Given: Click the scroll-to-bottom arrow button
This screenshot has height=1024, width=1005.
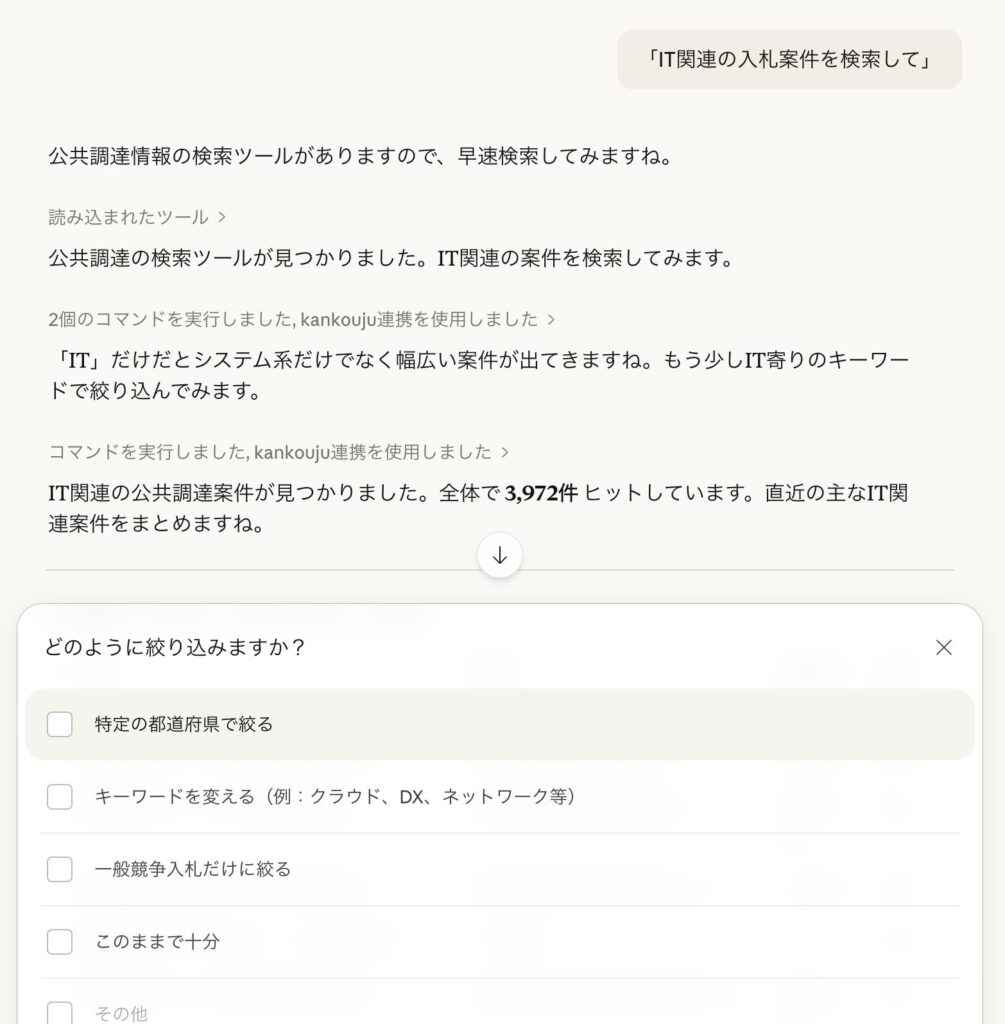Looking at the screenshot, I should (500, 556).
